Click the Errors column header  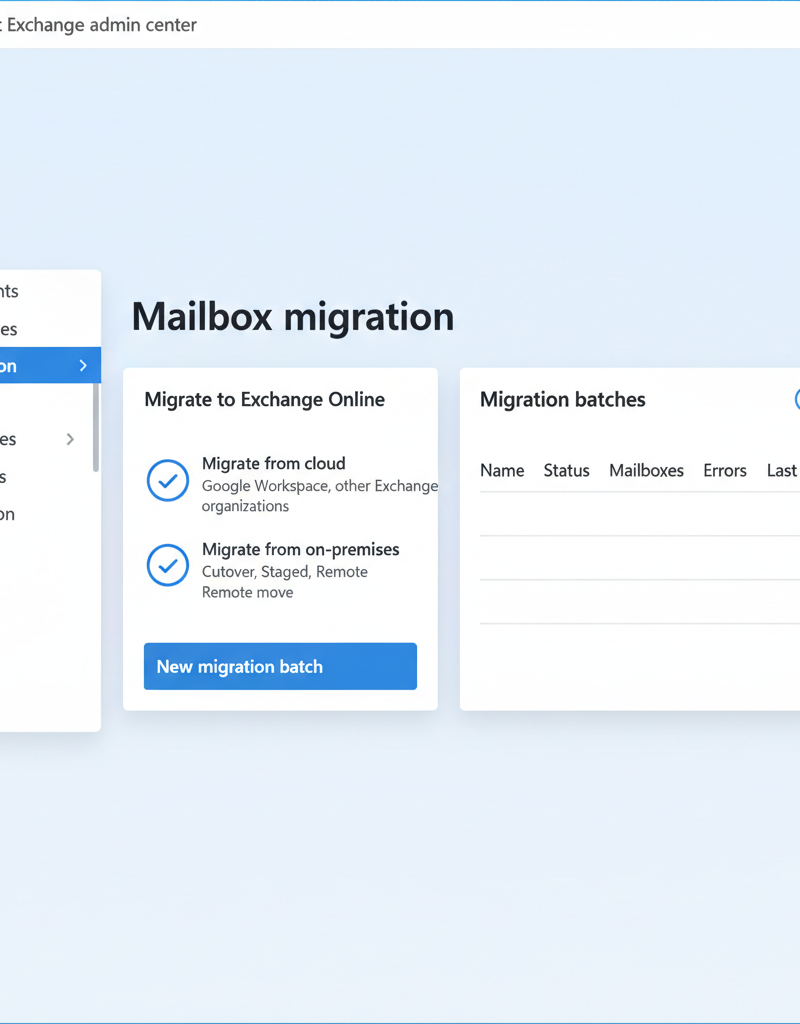(x=725, y=470)
